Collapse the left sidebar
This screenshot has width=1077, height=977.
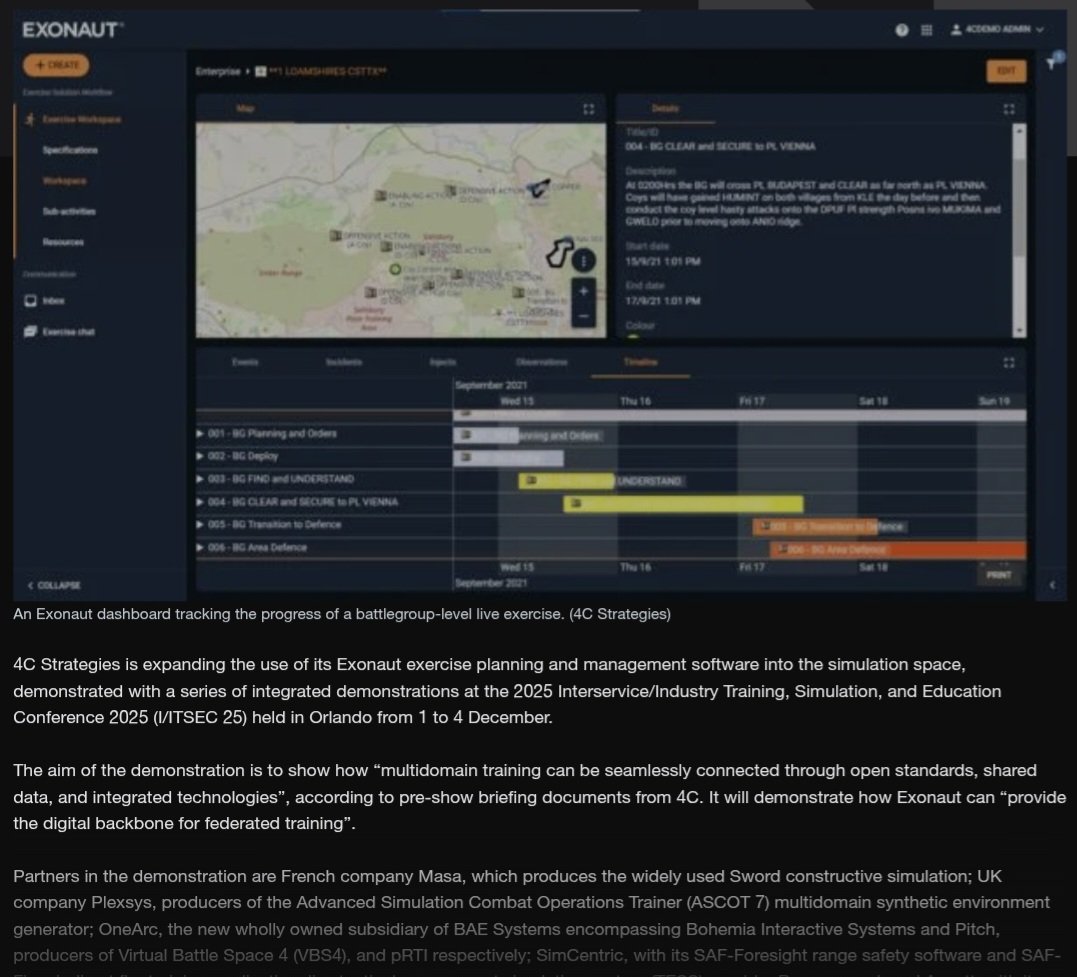click(54, 585)
